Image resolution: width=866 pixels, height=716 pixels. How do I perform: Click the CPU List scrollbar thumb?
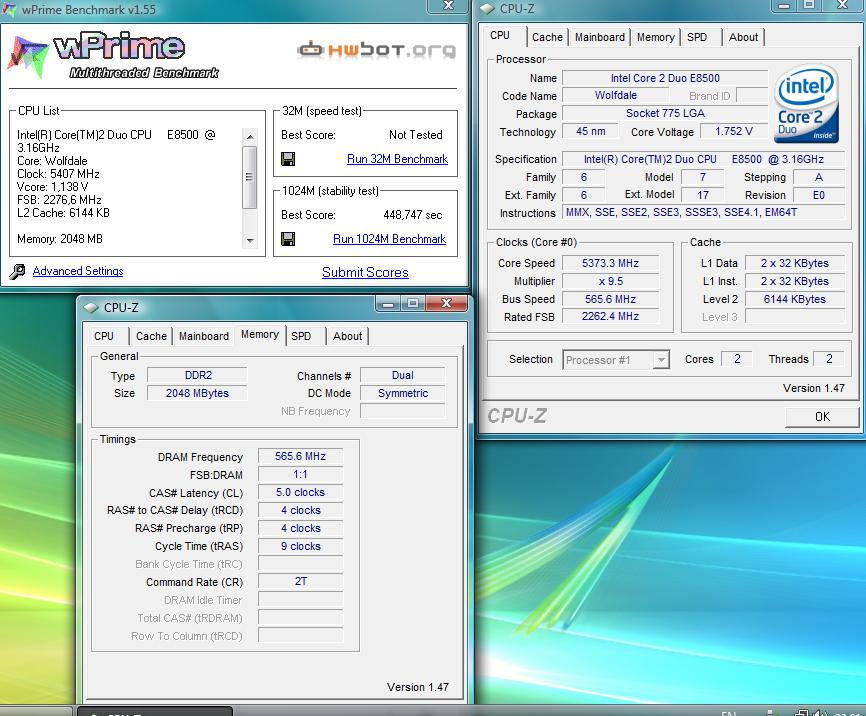250,177
